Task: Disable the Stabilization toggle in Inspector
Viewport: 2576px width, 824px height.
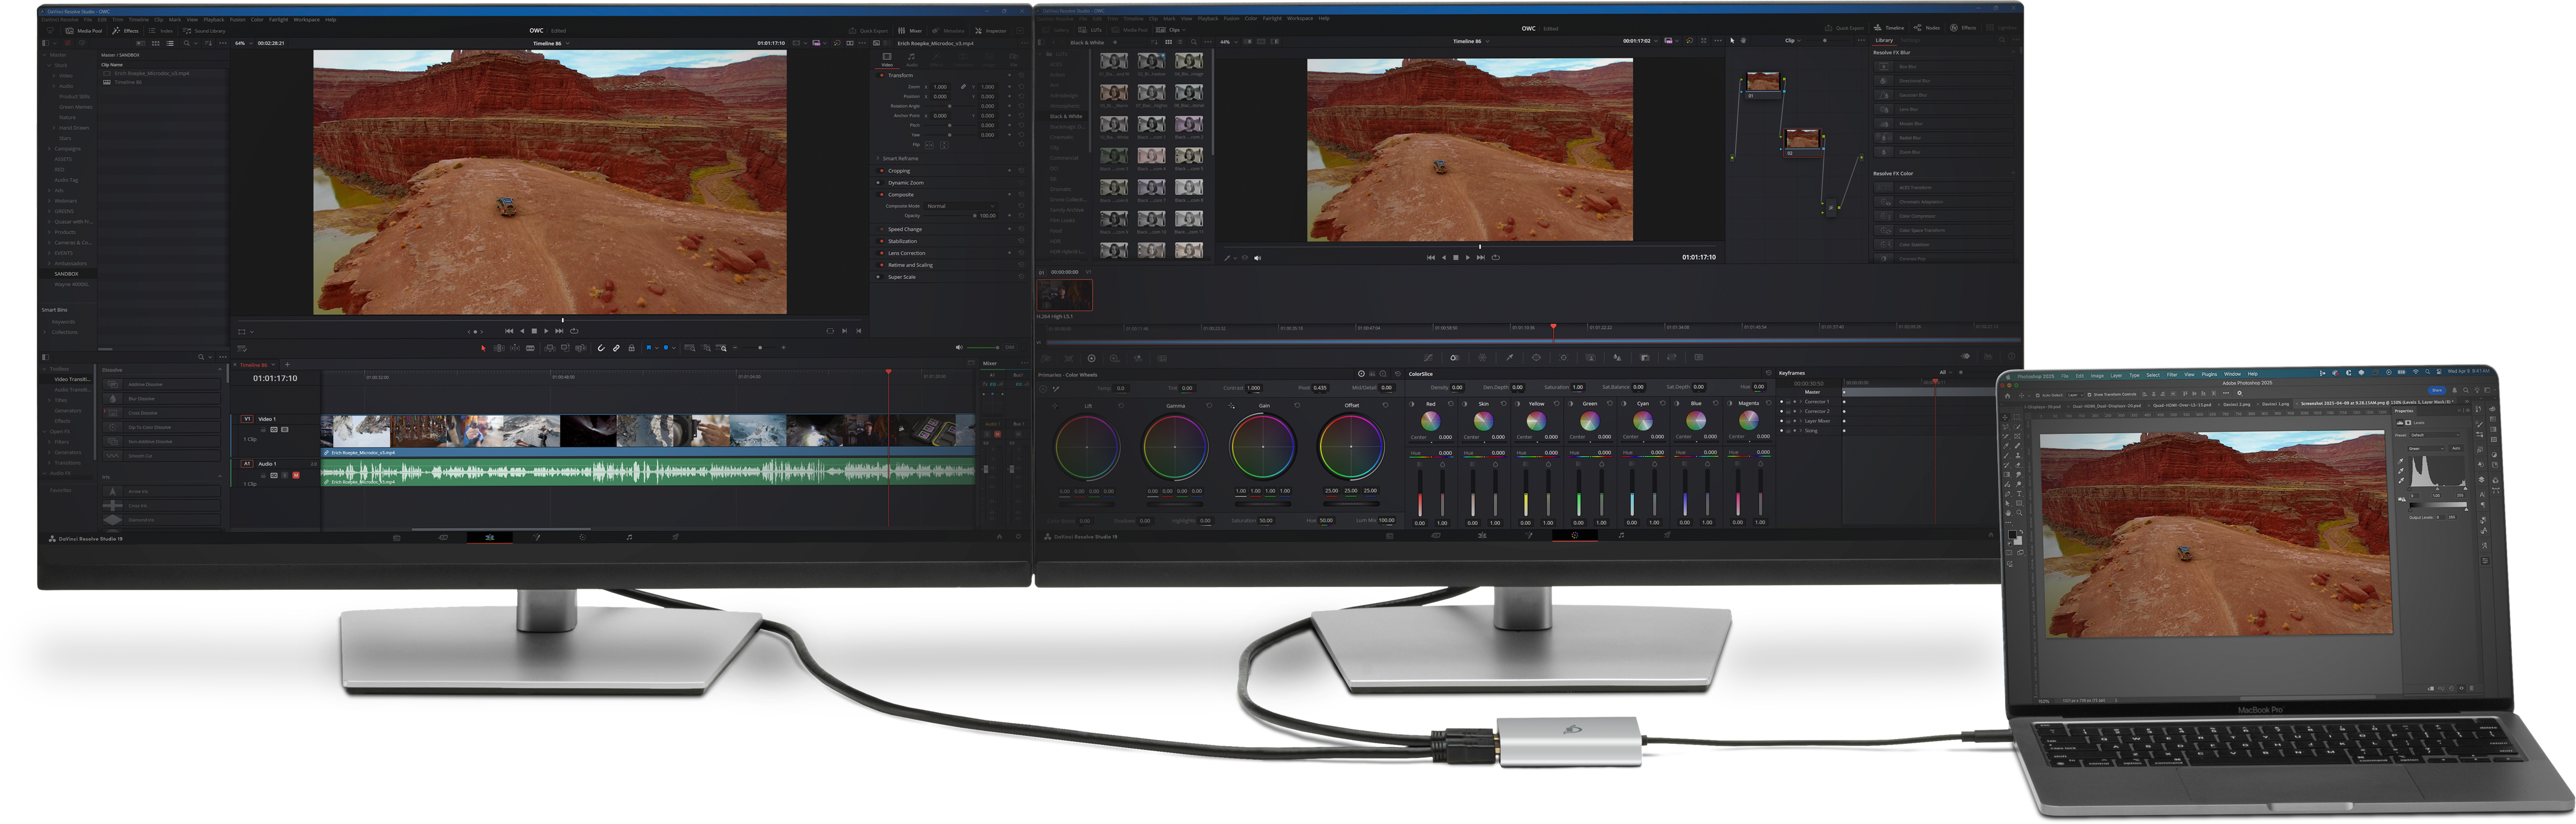Action: (x=881, y=241)
